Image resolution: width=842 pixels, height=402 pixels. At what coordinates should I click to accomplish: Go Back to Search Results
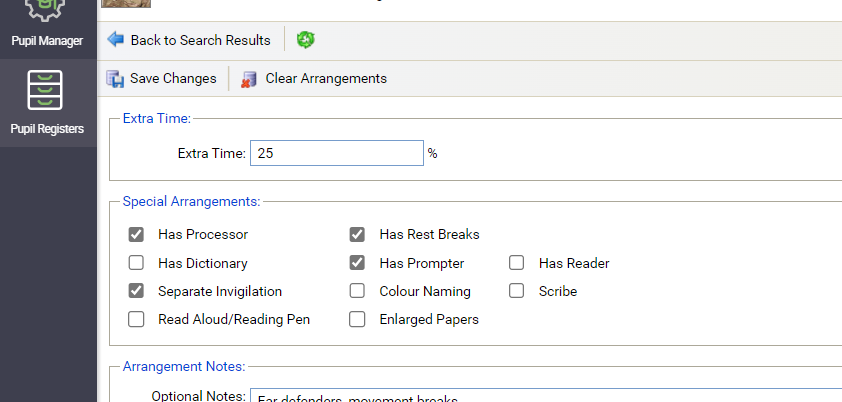[x=200, y=40]
